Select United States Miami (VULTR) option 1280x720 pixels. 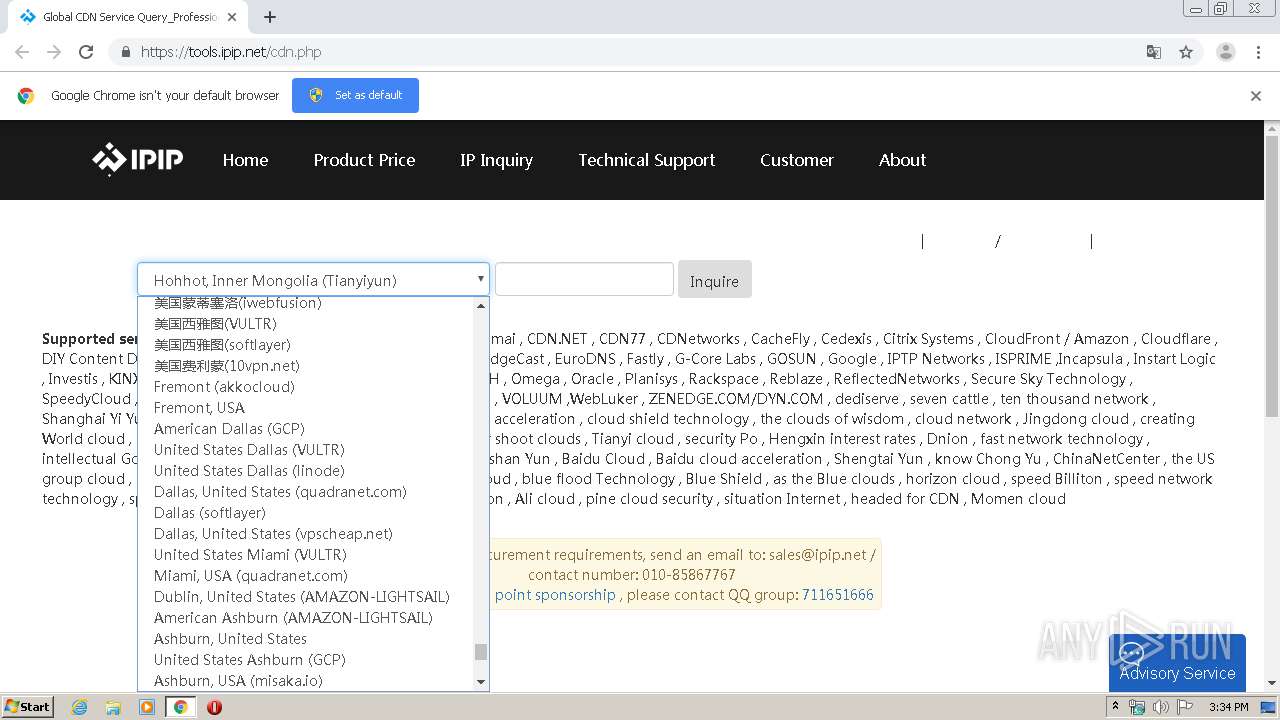306,555
